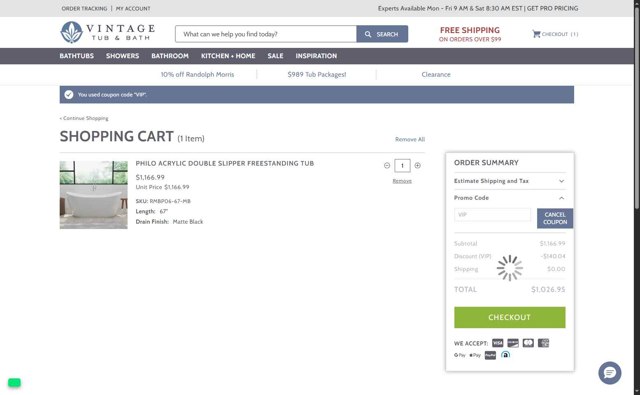Click the Apple Pay icon

[x=475, y=355]
